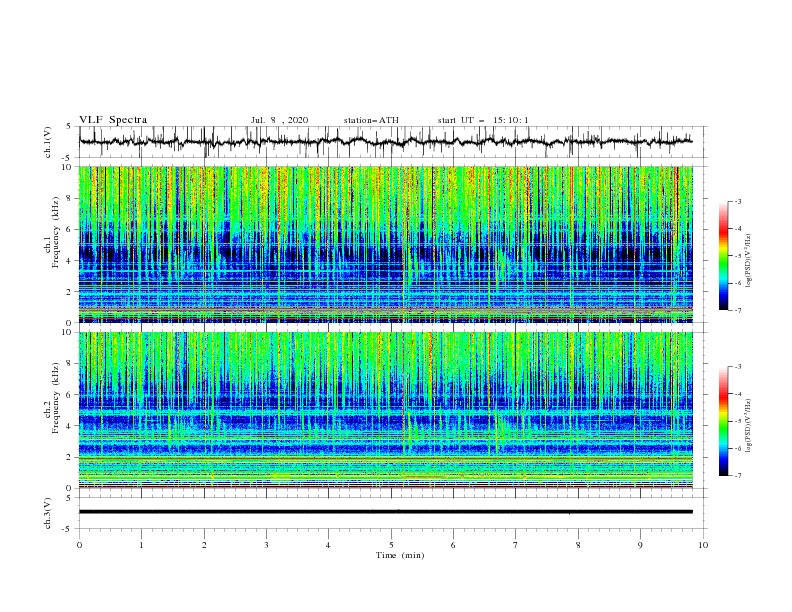Click time axis tick label "8"
792x612 pixels.
click(x=578, y=545)
